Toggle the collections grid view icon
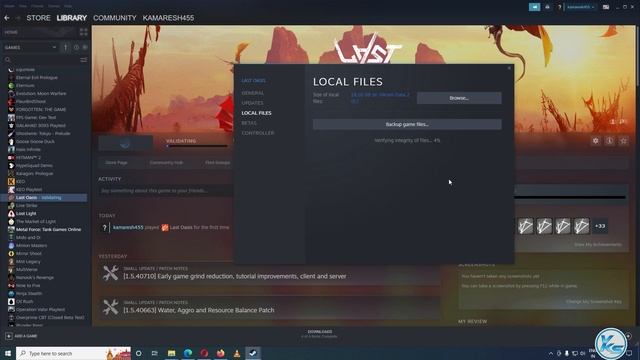The image size is (640, 360). (x=84, y=32)
